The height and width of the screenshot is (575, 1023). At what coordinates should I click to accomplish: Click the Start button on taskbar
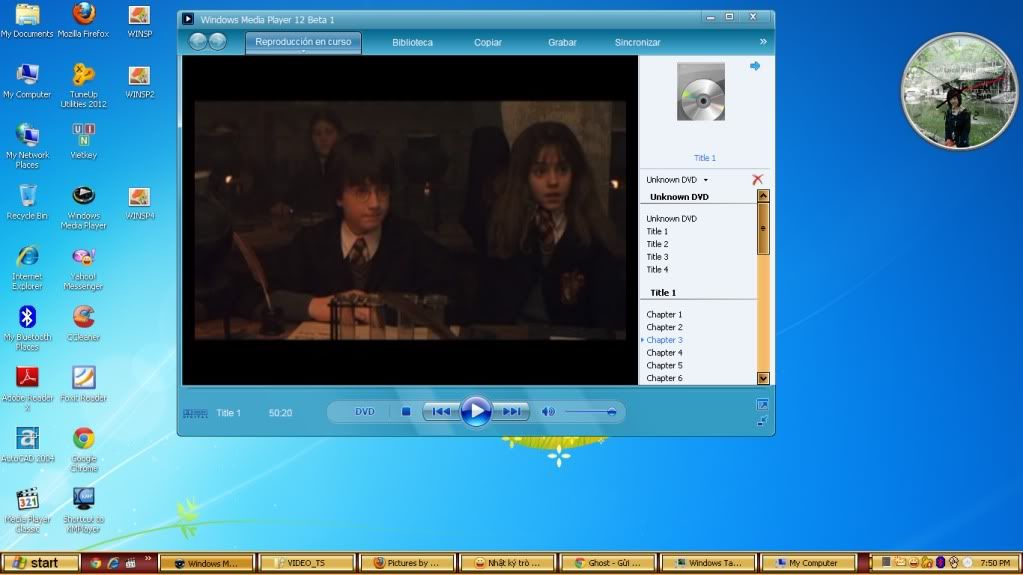pos(40,563)
